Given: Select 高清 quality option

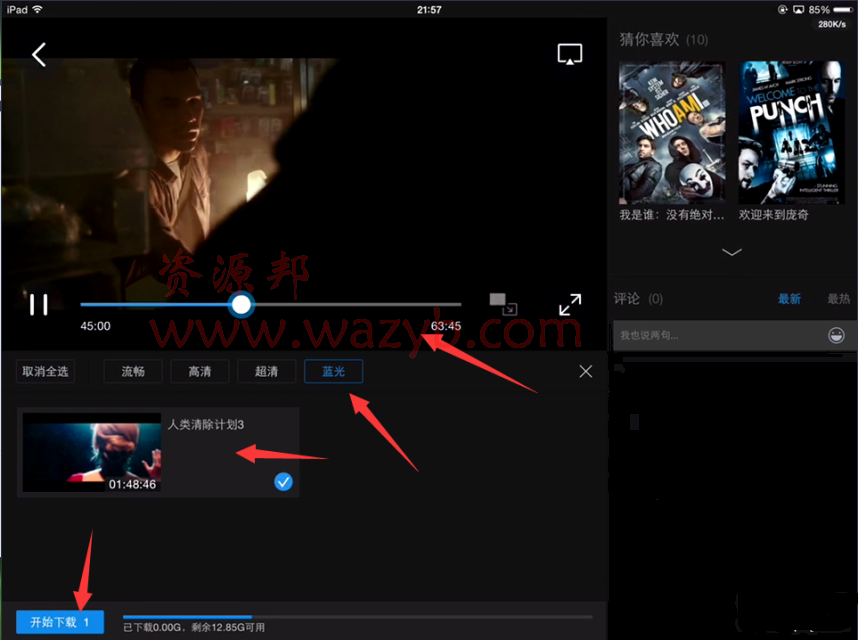Looking at the screenshot, I should [x=200, y=371].
